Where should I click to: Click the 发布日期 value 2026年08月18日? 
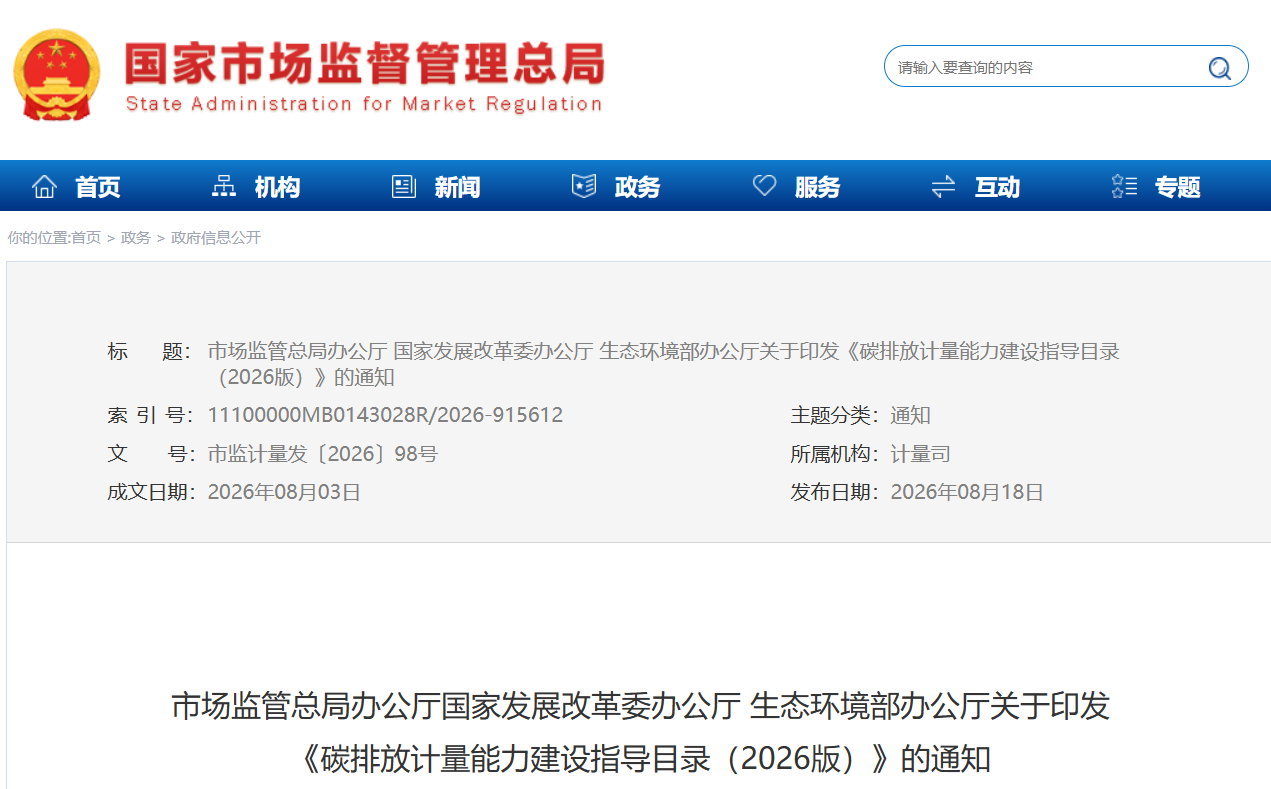click(967, 492)
